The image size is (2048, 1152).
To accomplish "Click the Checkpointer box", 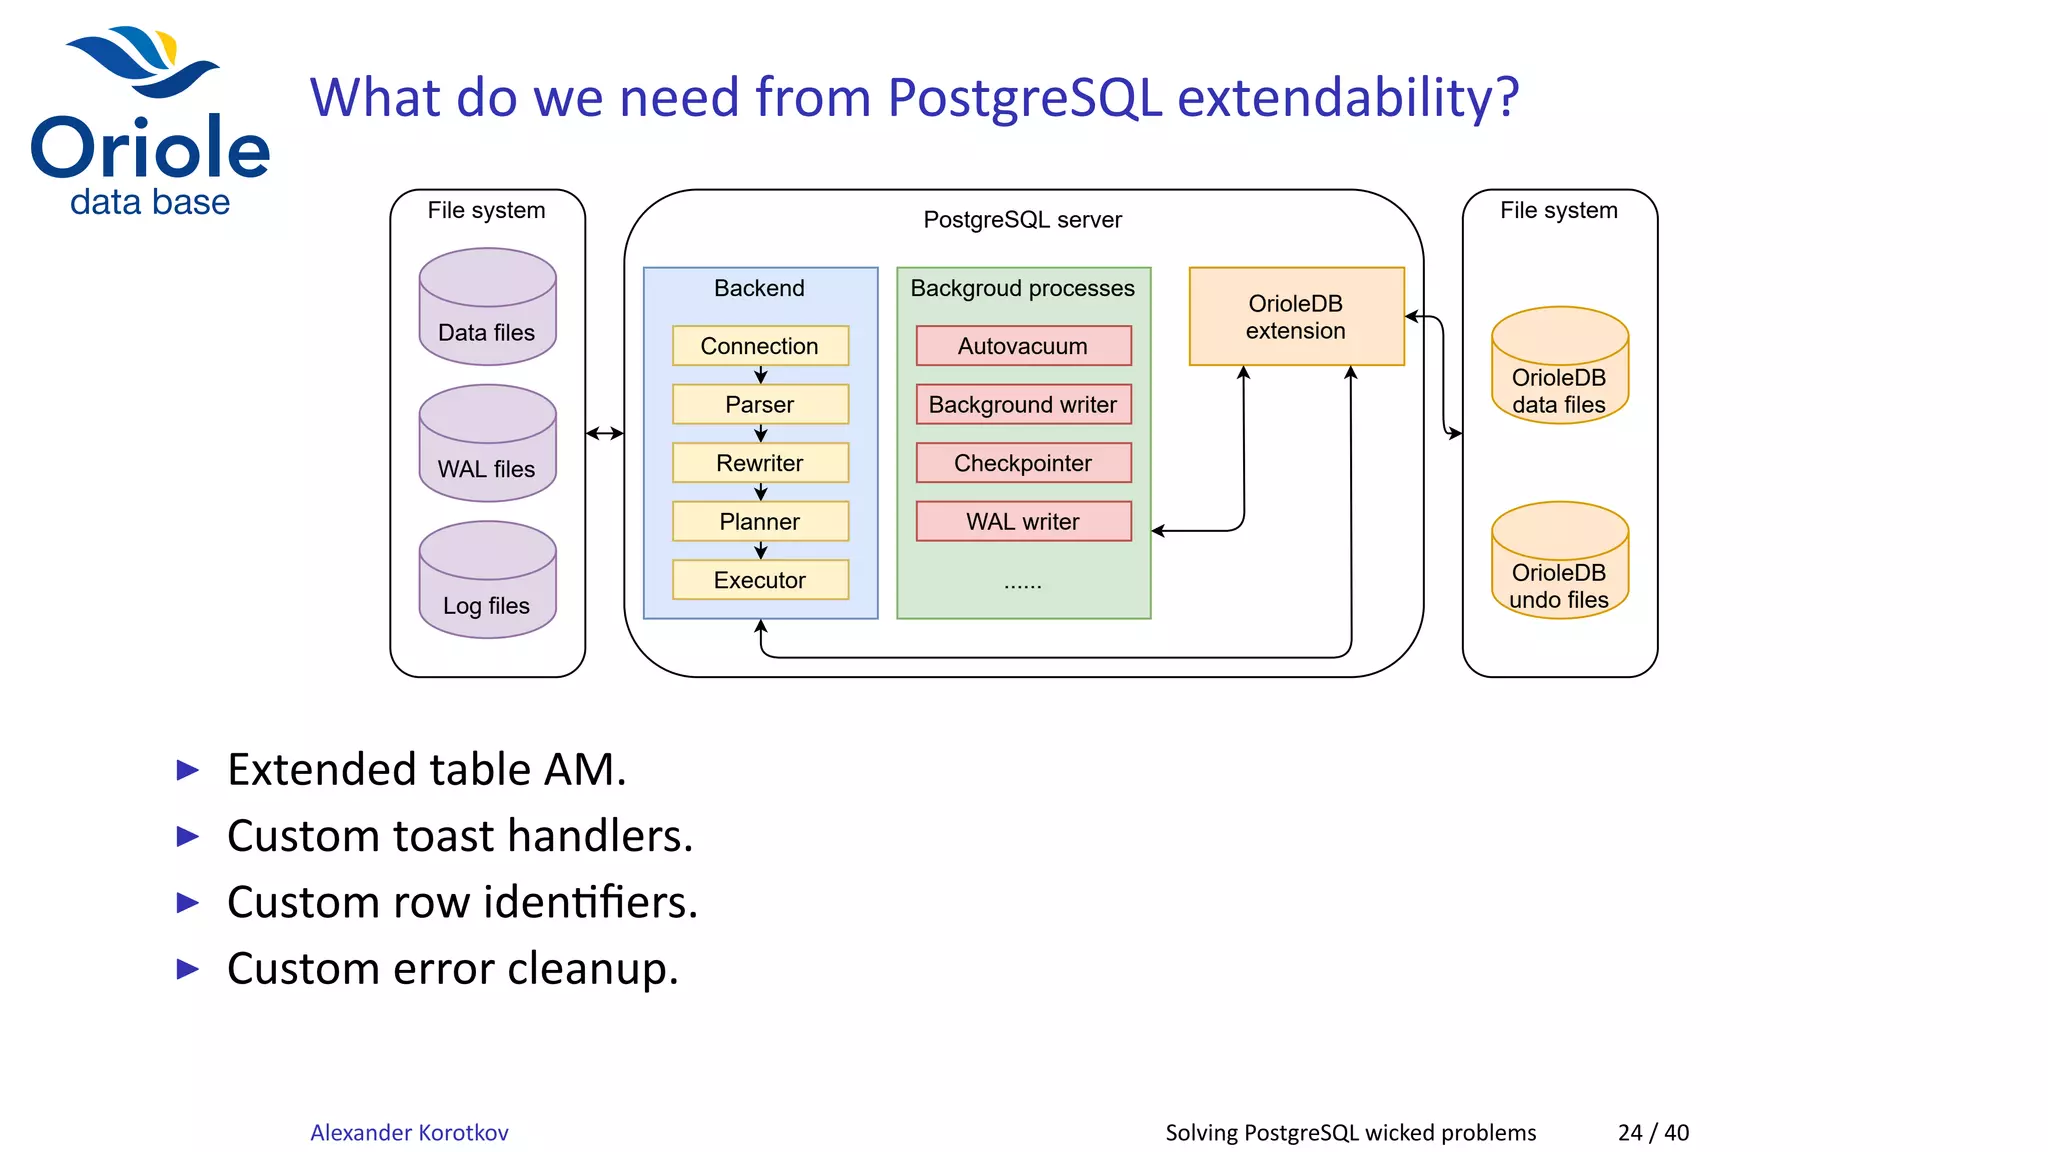I will (x=1023, y=463).
